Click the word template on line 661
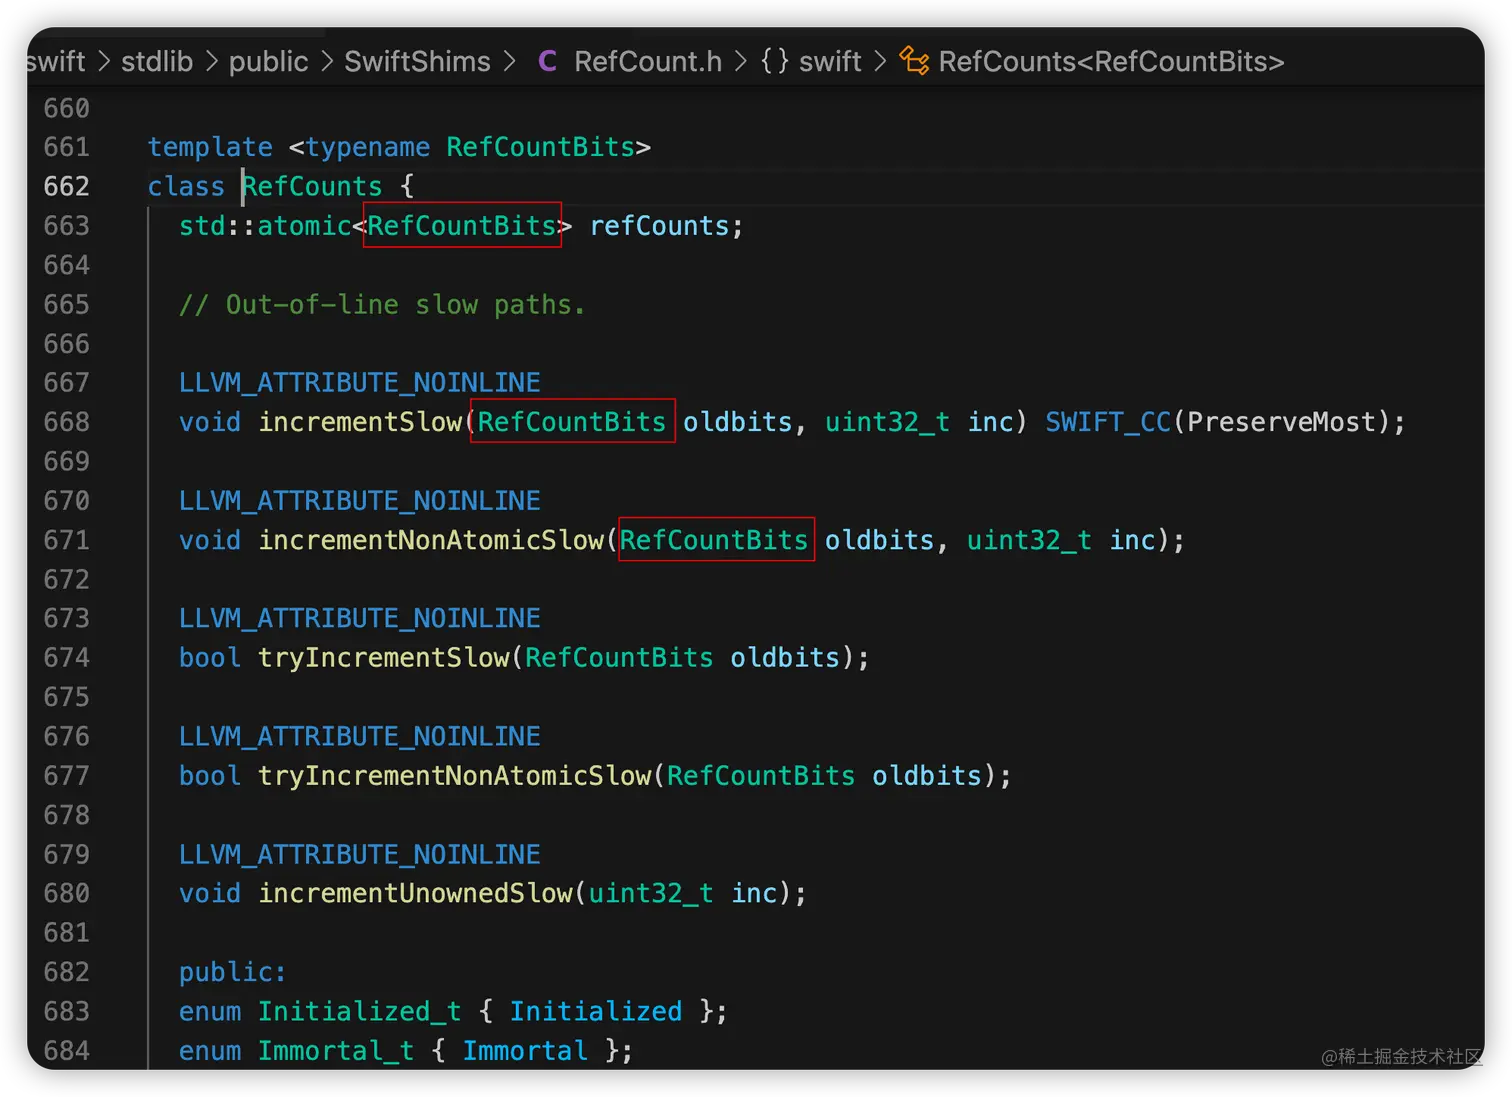The height and width of the screenshot is (1097, 1512). [210, 147]
